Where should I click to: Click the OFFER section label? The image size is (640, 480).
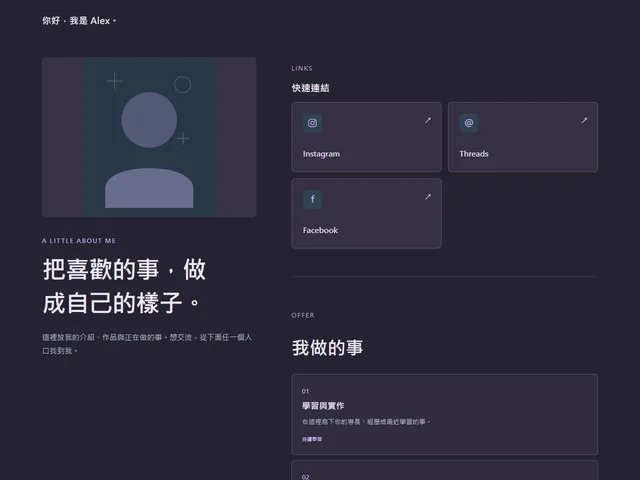[x=303, y=315]
